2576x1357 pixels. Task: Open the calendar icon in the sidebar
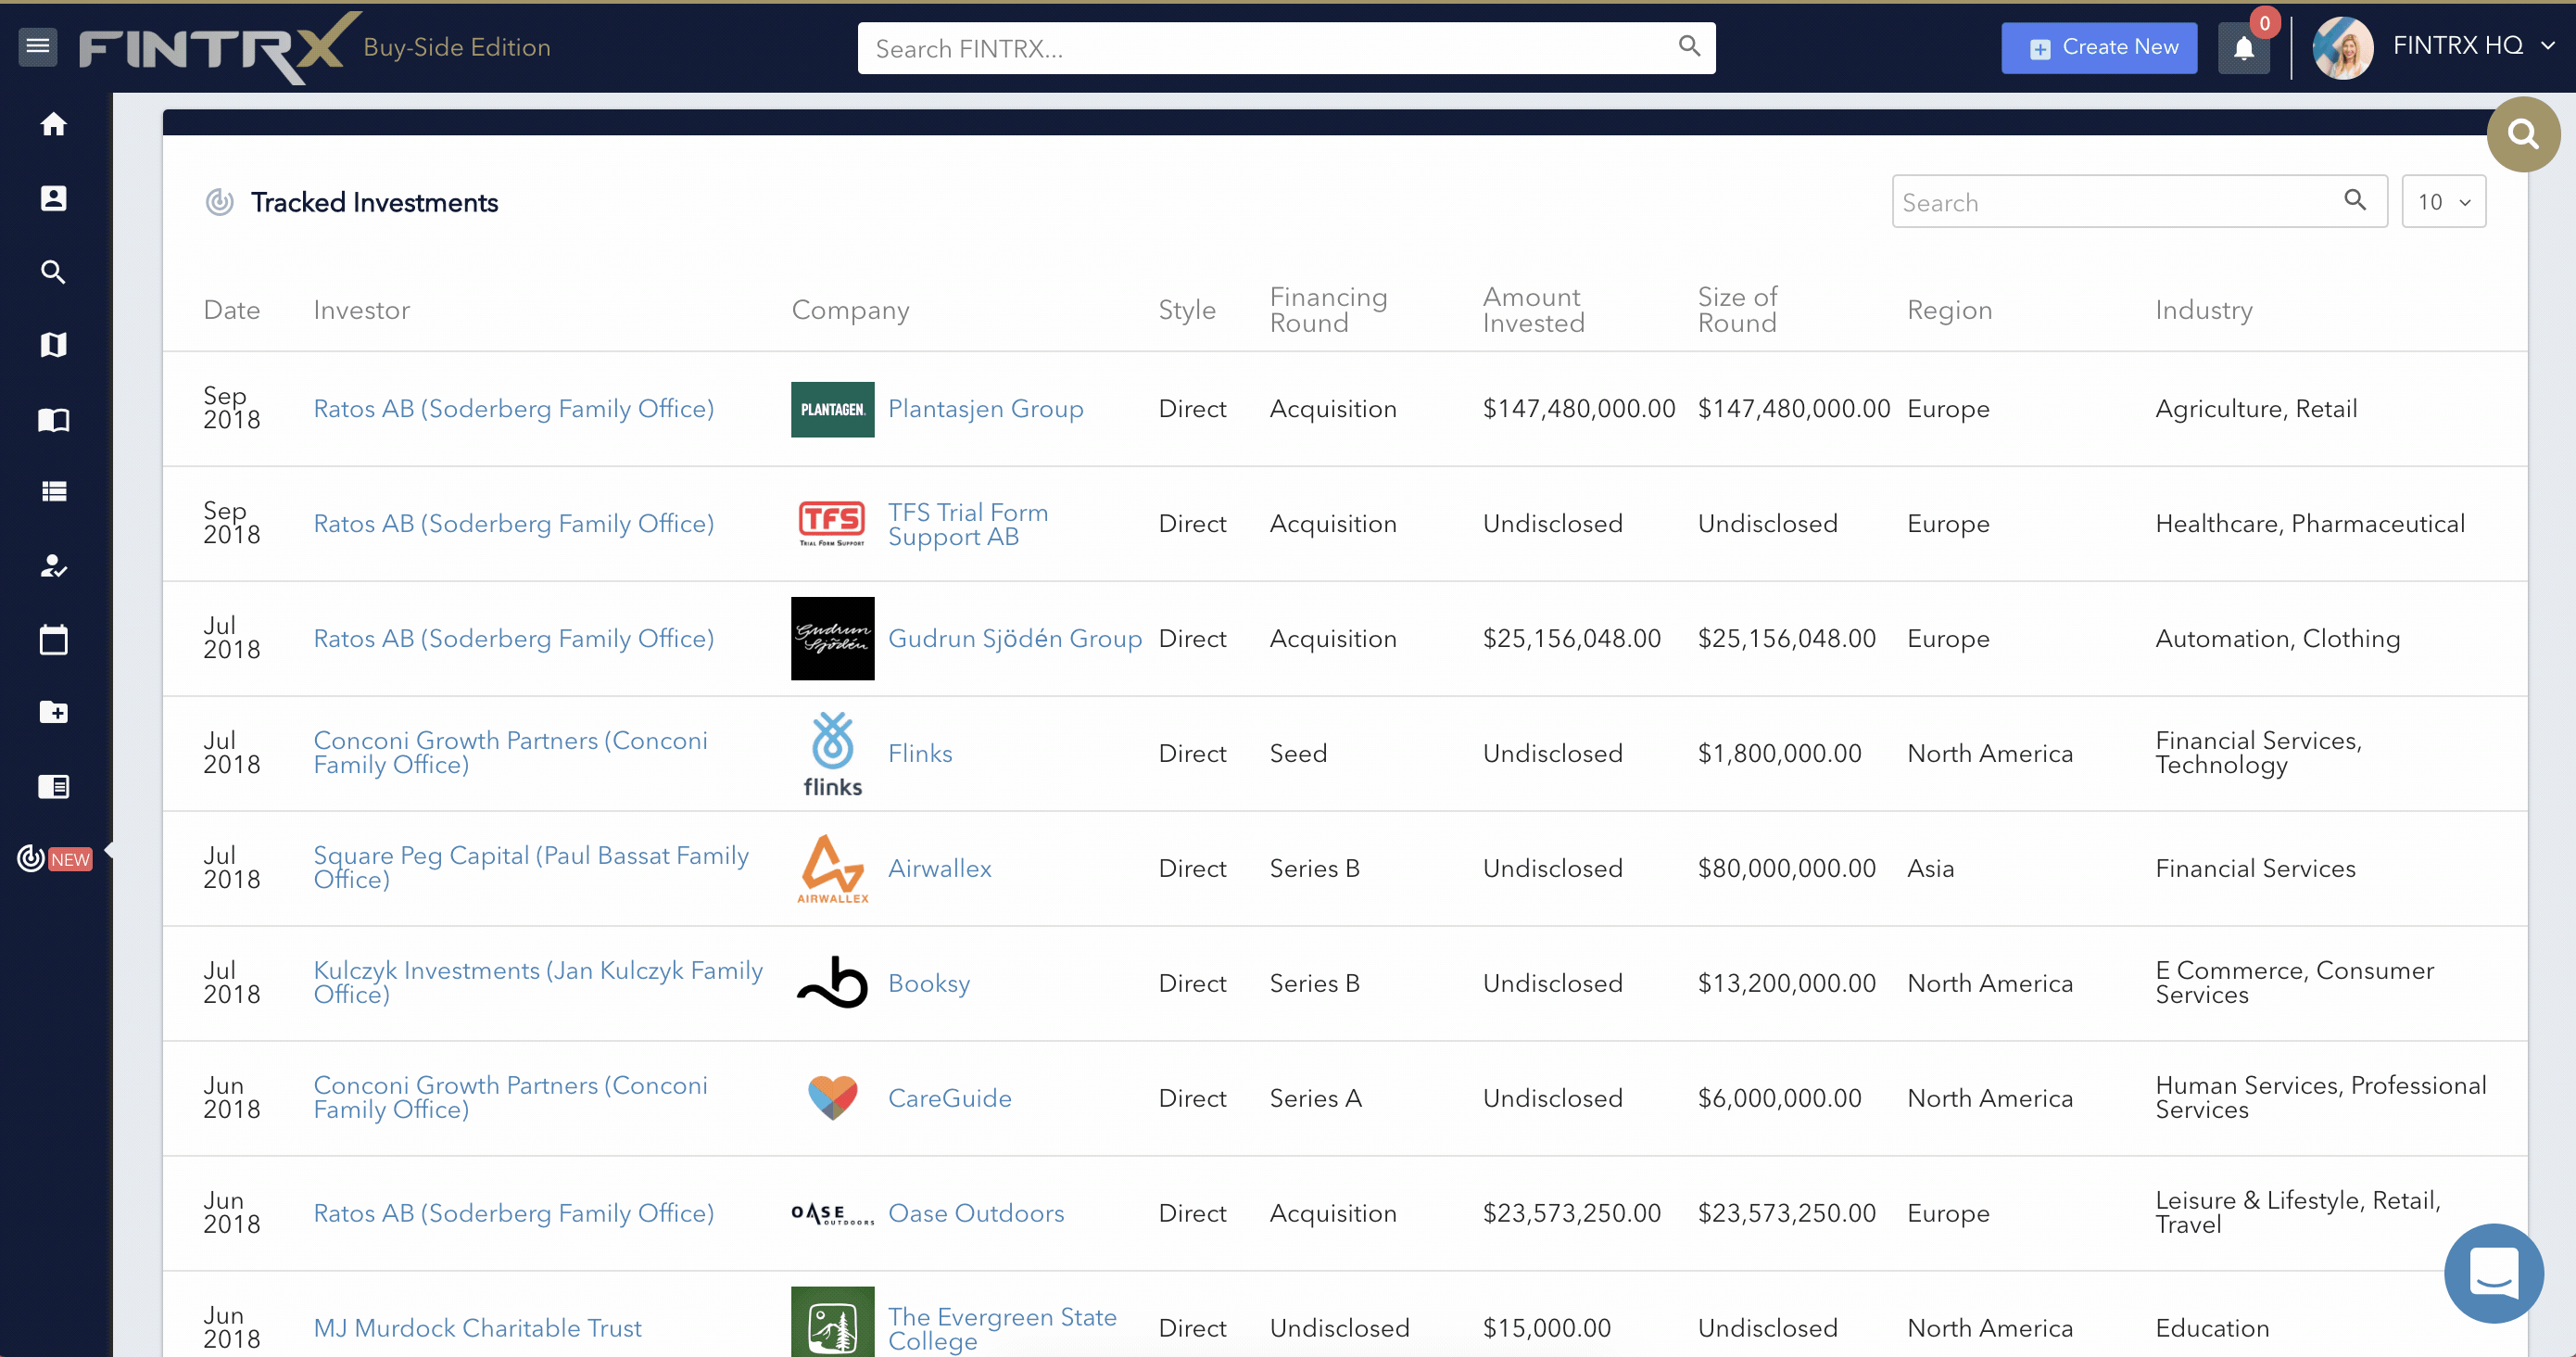[53, 640]
